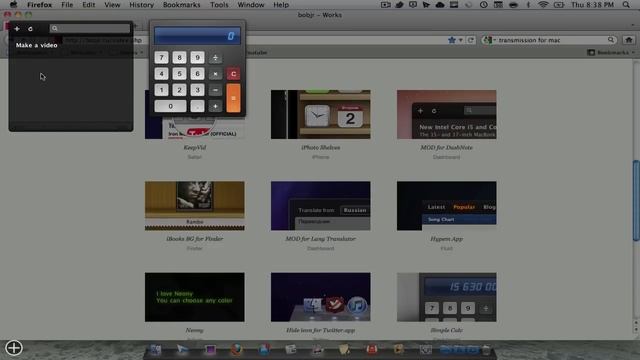Click the calculator 5 key
This screenshot has height=360, width=640.
tap(179, 74)
